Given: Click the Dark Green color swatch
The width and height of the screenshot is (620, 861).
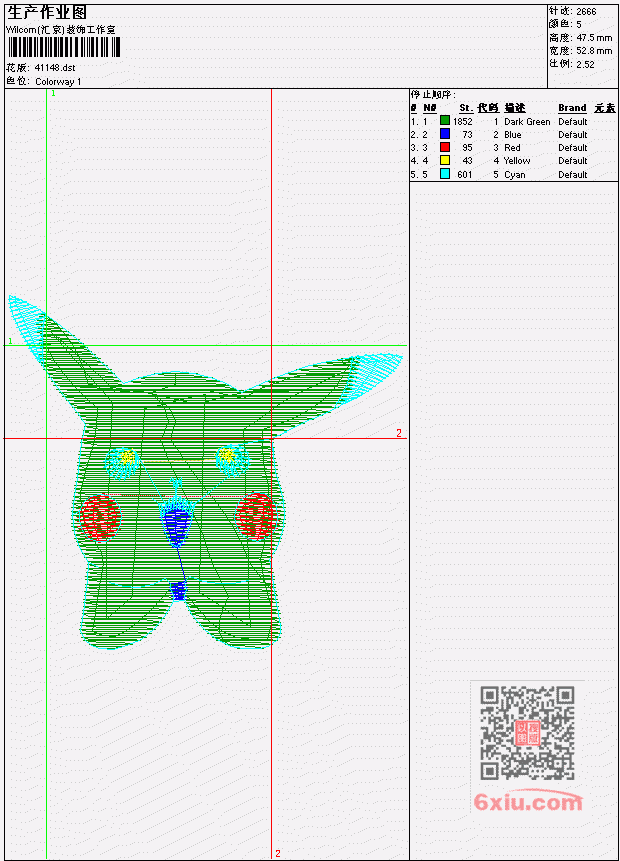Looking at the screenshot, I should point(445,120).
